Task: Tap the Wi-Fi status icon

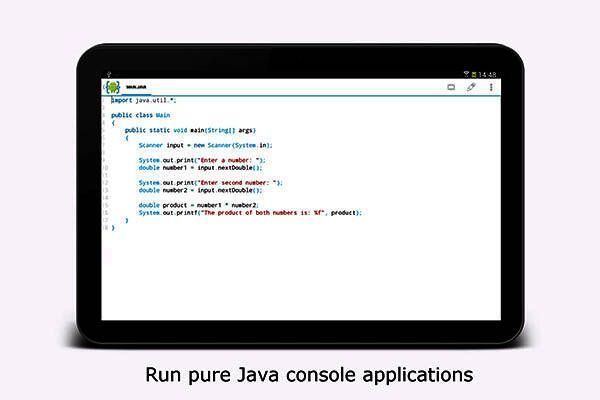Action: [x=466, y=74]
